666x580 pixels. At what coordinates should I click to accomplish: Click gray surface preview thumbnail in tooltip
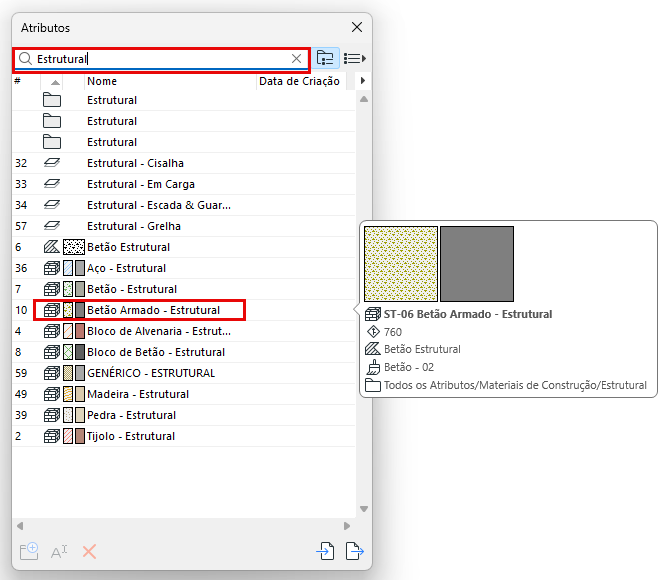pos(477,264)
